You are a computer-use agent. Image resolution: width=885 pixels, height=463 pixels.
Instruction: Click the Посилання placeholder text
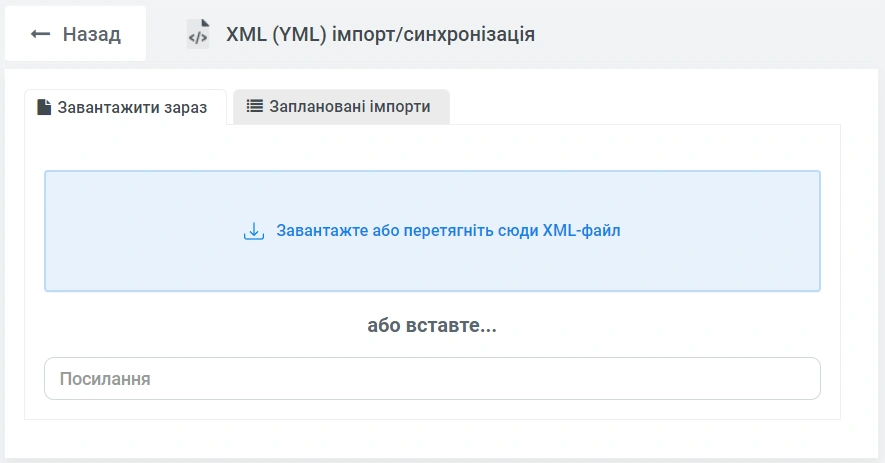tap(105, 379)
